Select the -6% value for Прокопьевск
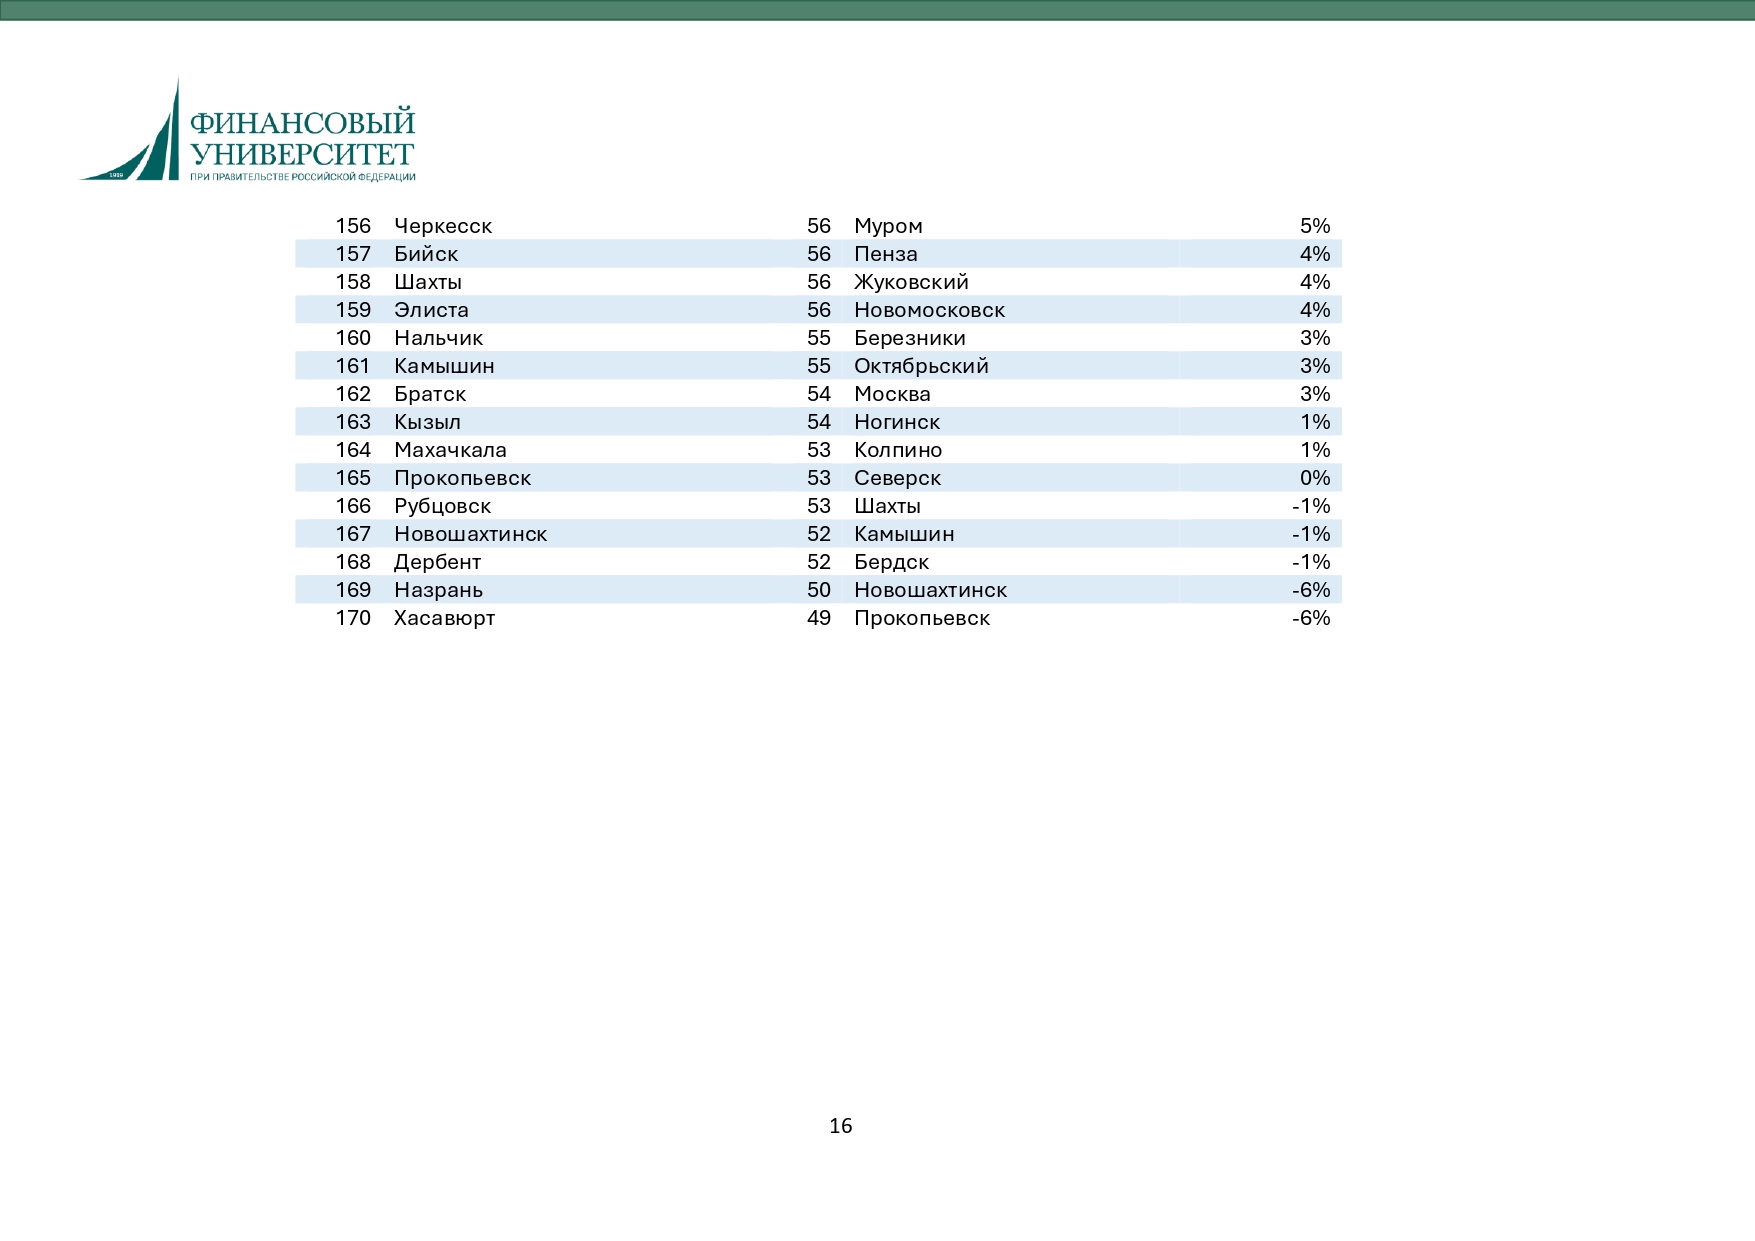The image size is (1755, 1241). click(x=1311, y=618)
